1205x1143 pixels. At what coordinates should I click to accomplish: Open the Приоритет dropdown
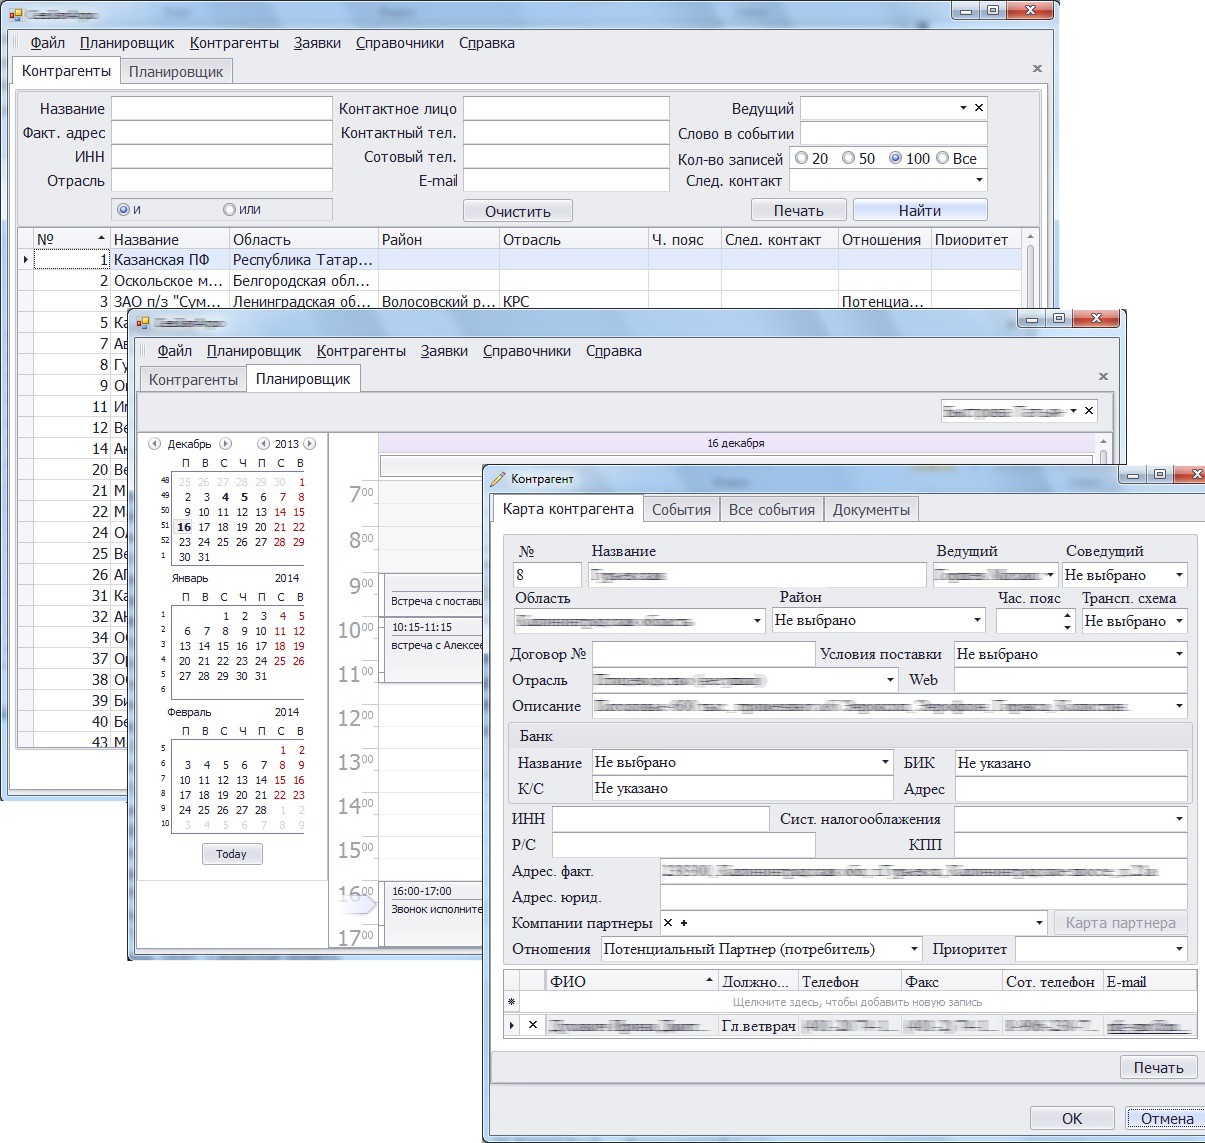click(1179, 949)
